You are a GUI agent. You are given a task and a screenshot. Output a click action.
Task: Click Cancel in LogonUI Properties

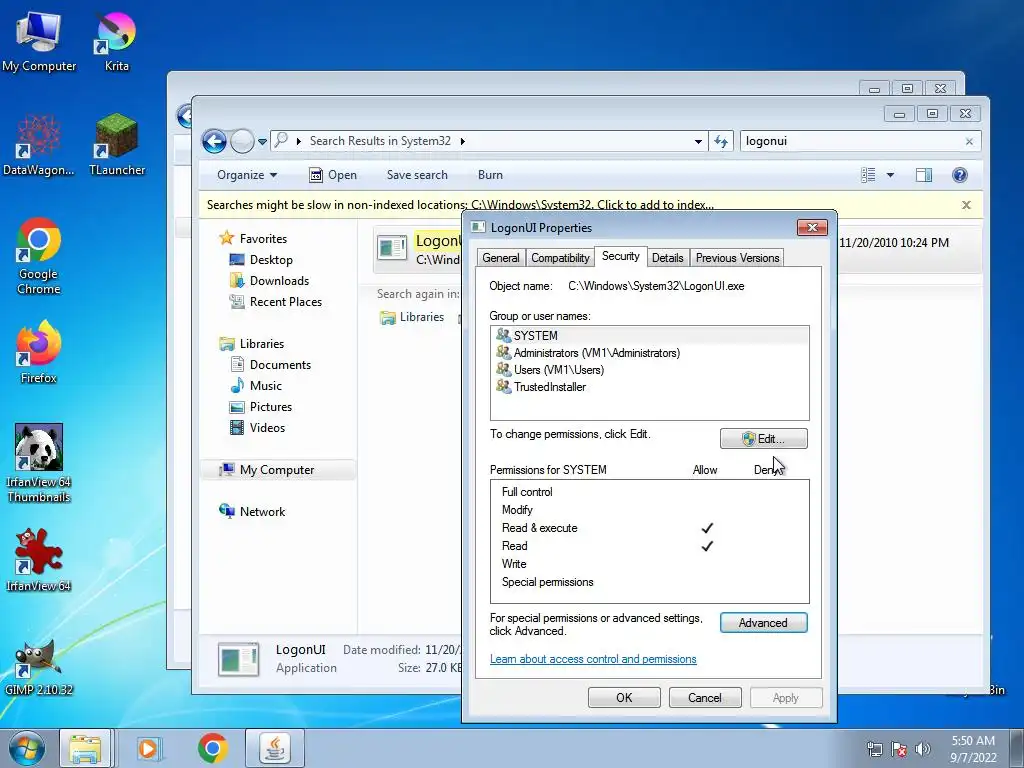(x=705, y=697)
